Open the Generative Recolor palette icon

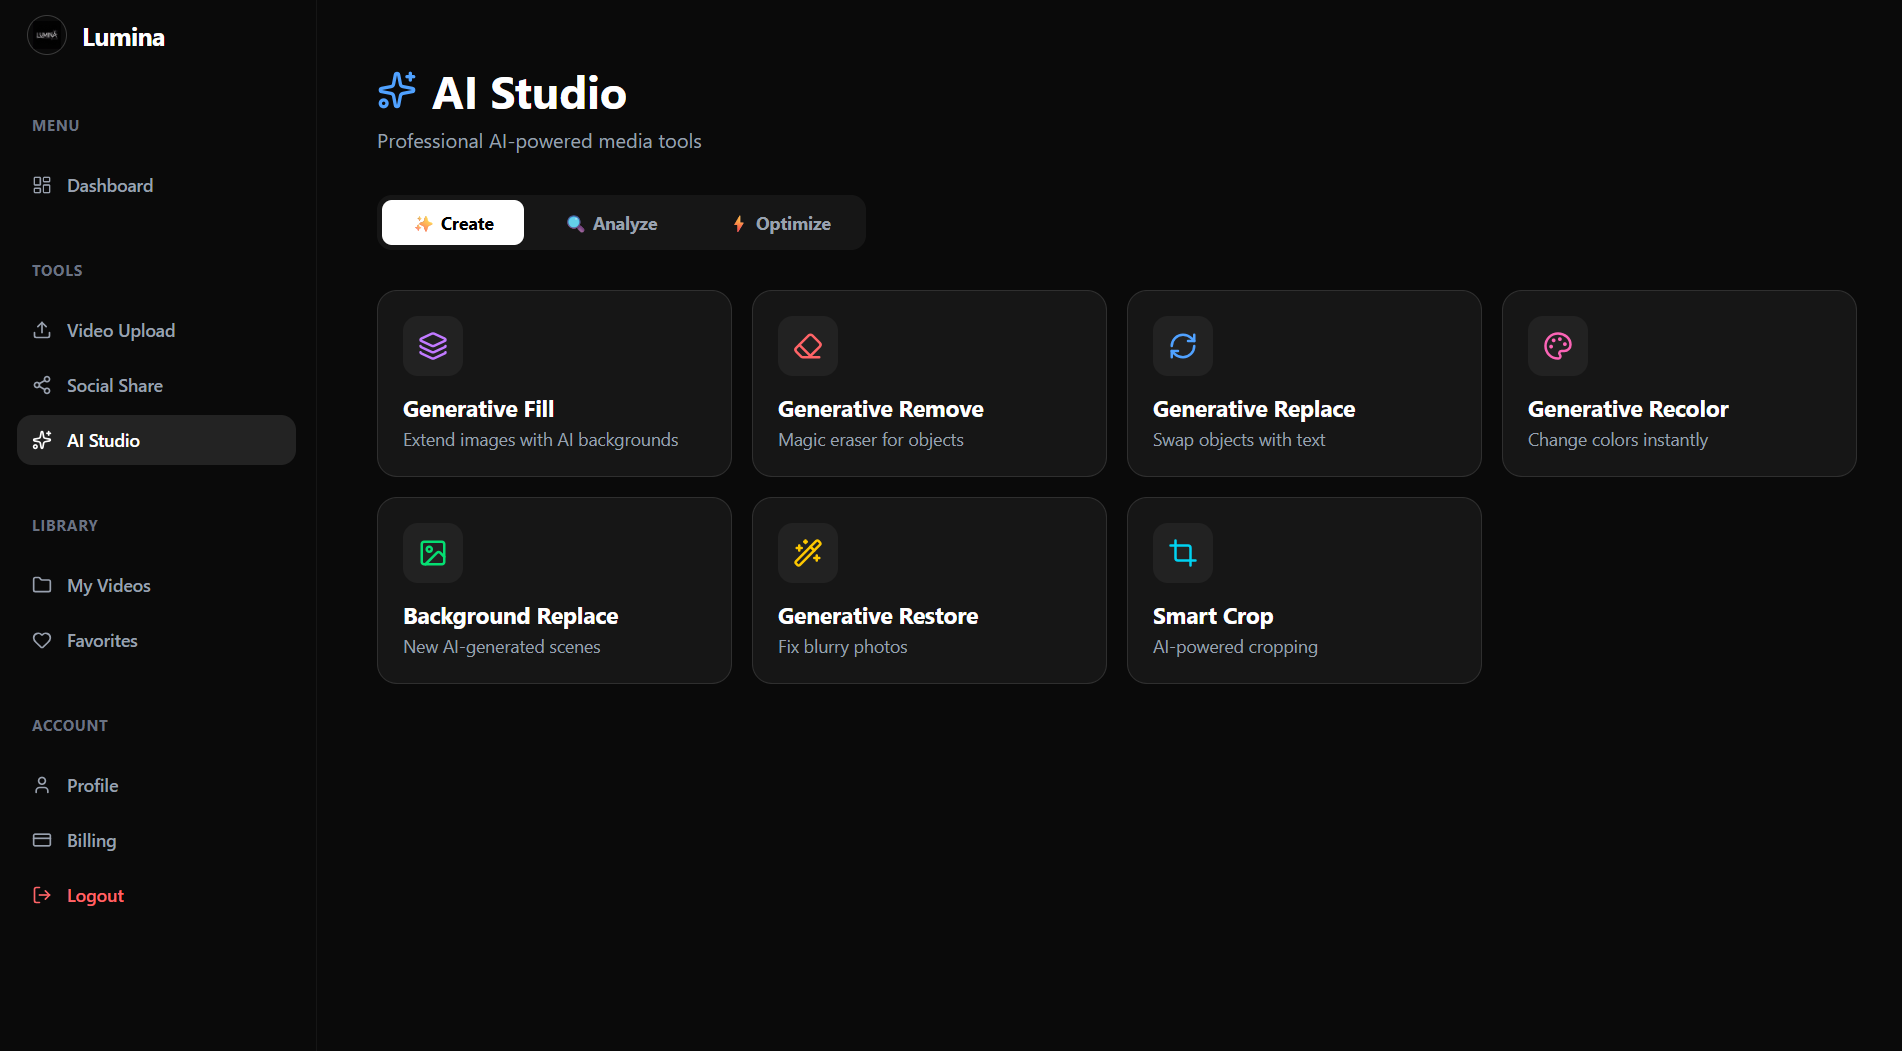coord(1557,346)
